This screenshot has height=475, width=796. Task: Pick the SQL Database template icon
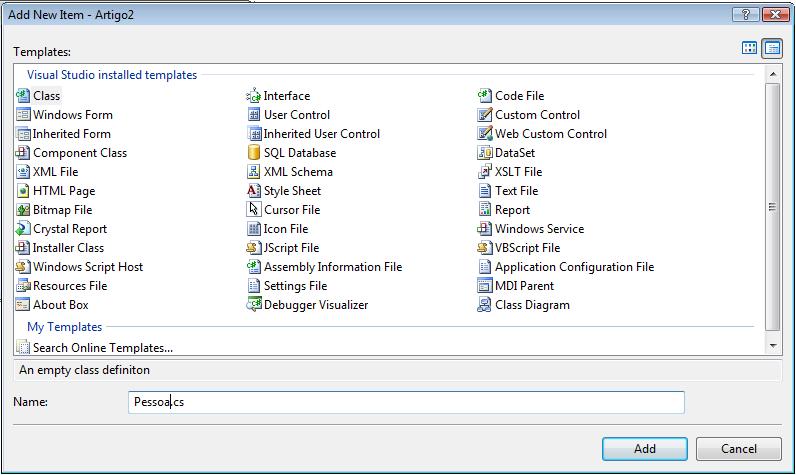pyautogui.click(x=255, y=153)
